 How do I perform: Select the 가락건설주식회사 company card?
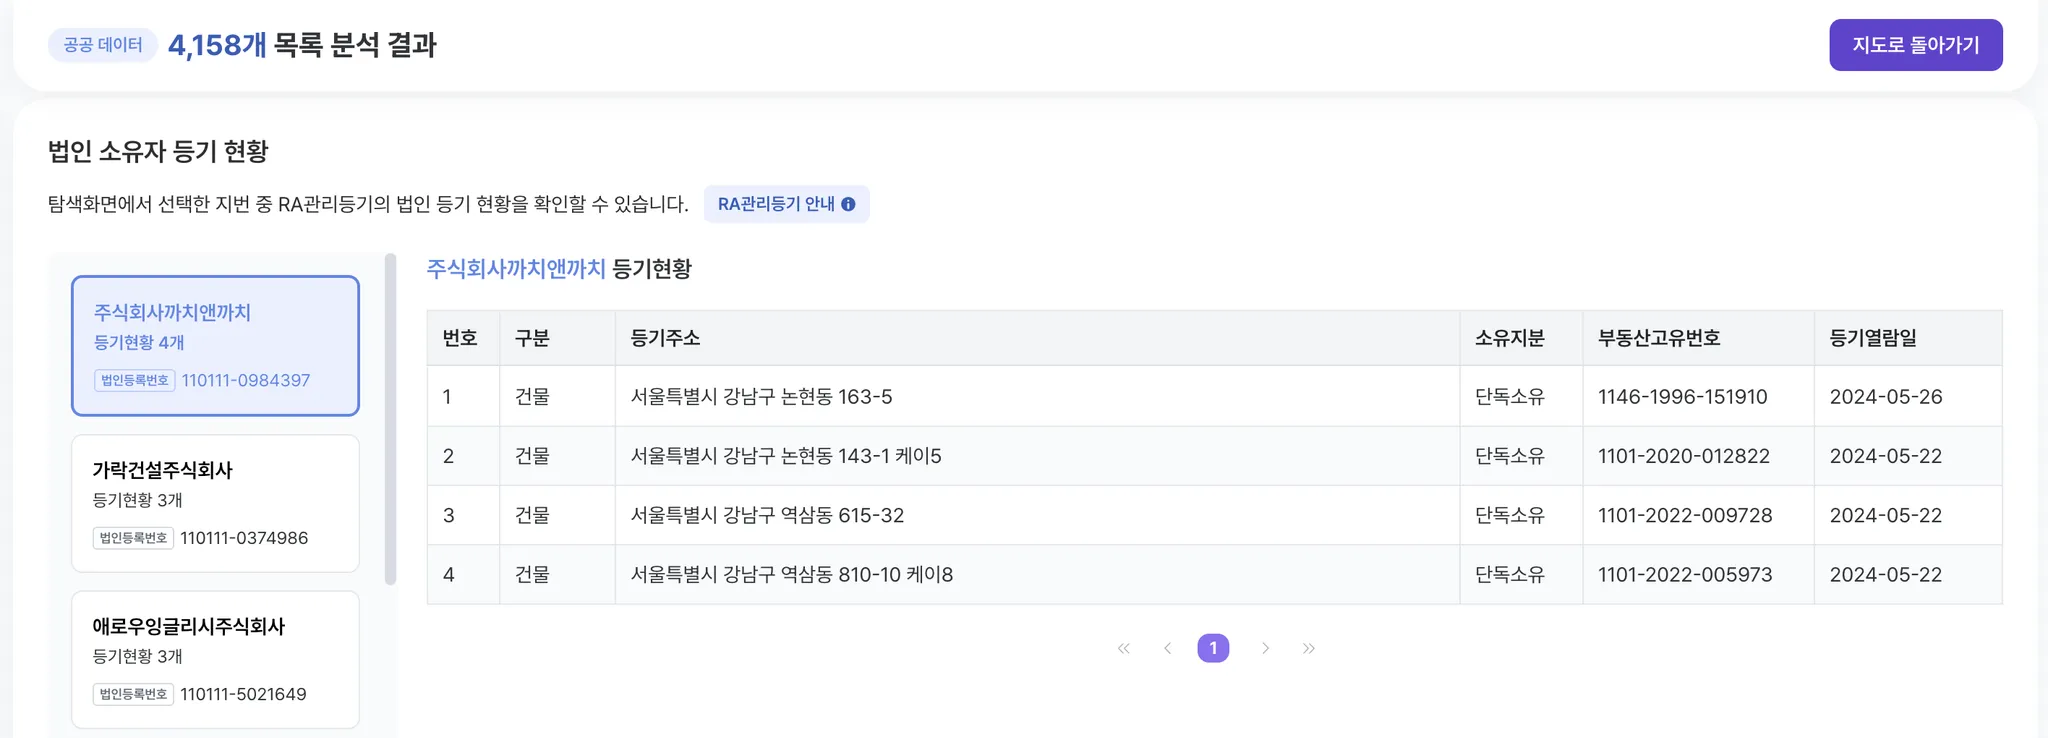[215, 503]
